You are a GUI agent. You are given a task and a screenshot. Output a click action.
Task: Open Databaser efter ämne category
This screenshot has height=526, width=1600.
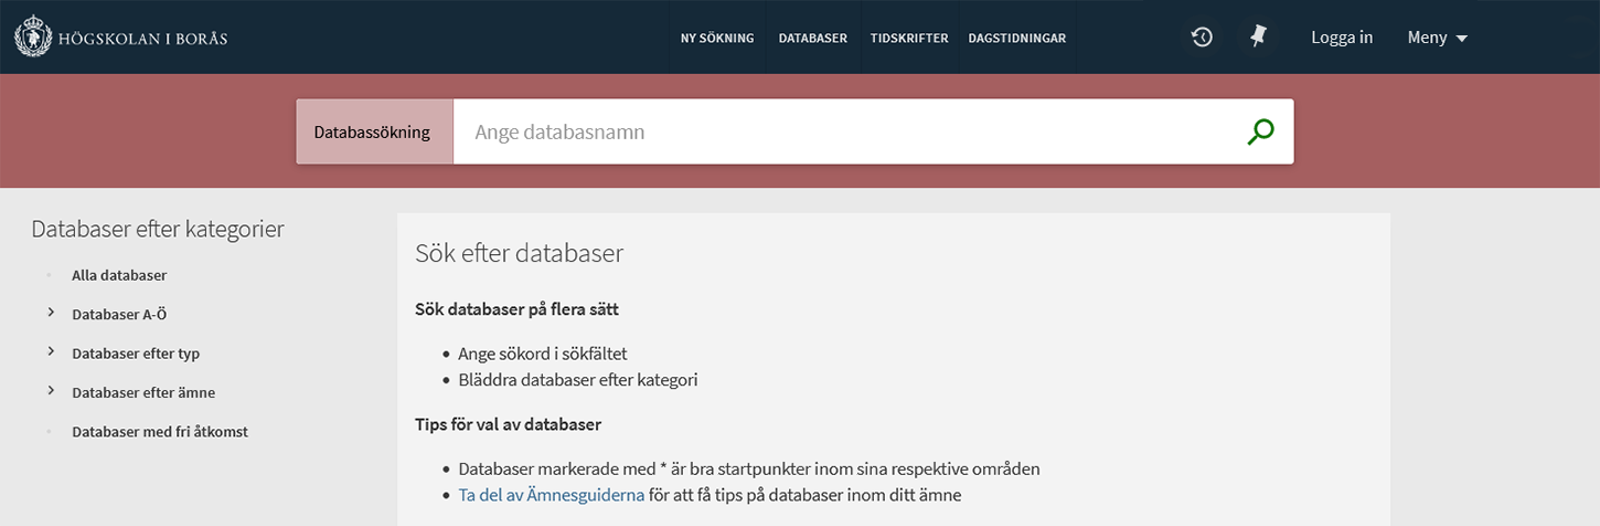click(x=143, y=393)
